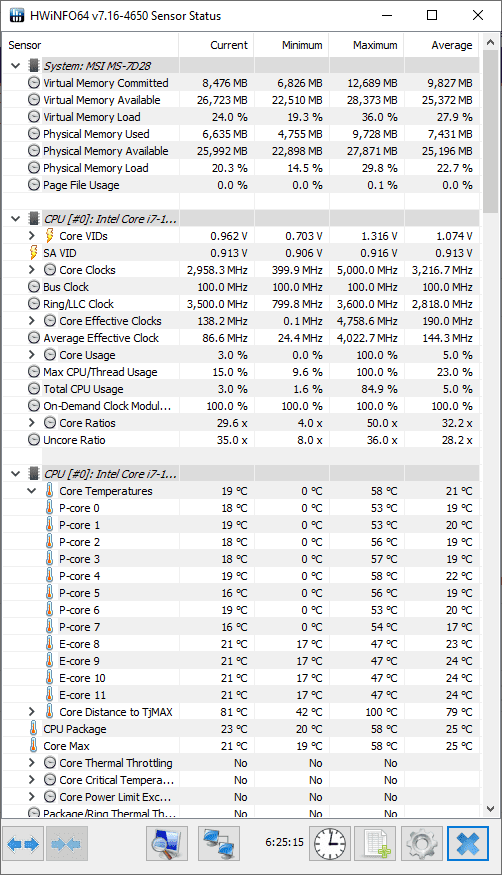Collapse the System: MSI MS-7D28 group
502x875 pixels.
point(16,66)
